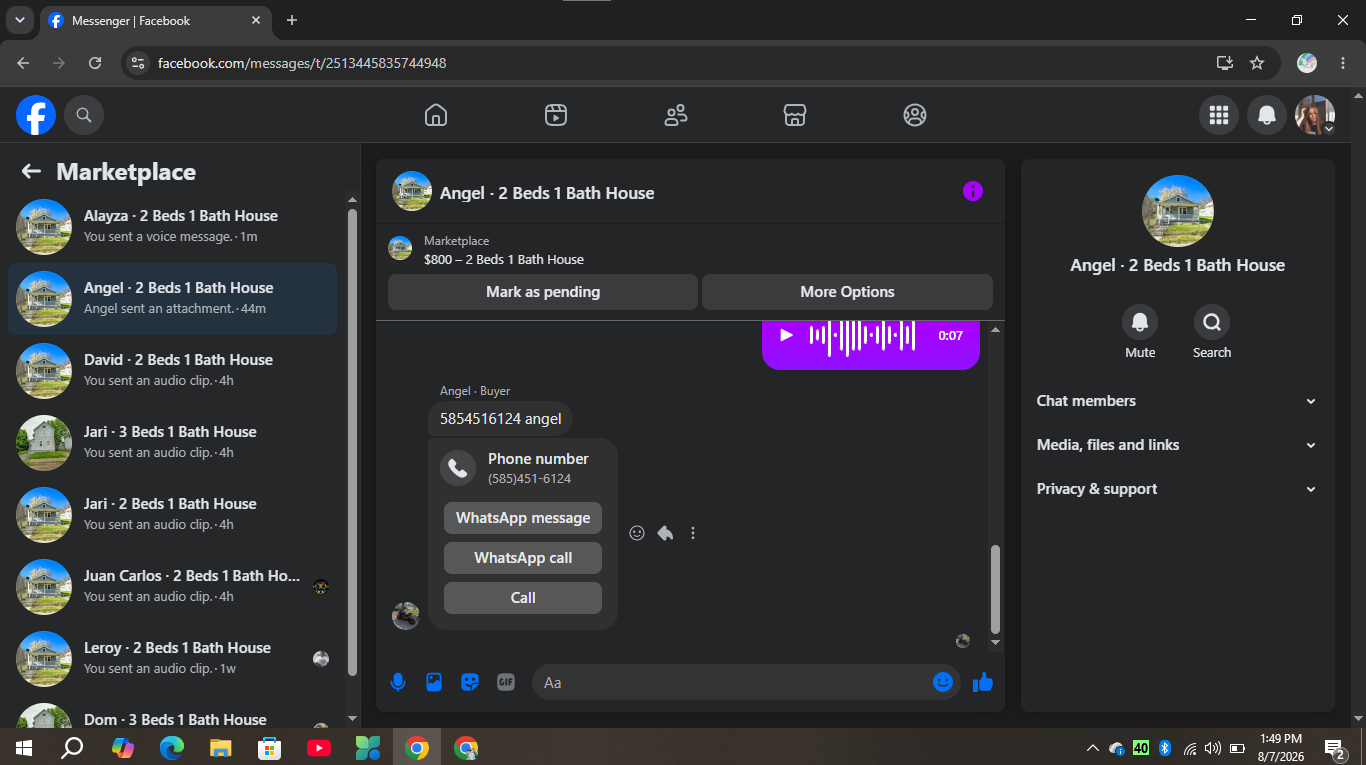This screenshot has width=1366, height=765.
Task: Open more actions for Angel's message
Action: pos(693,533)
